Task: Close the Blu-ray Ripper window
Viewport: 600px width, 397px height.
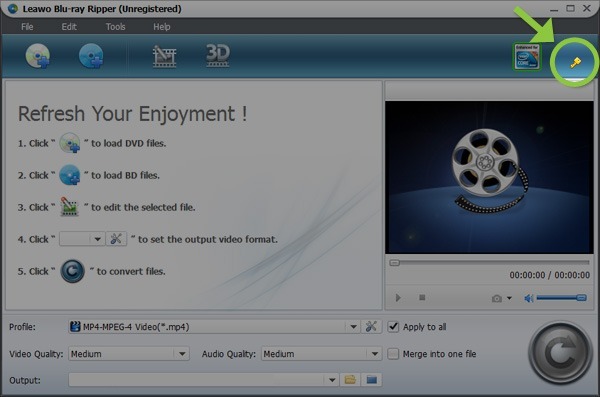Action: coord(587,8)
